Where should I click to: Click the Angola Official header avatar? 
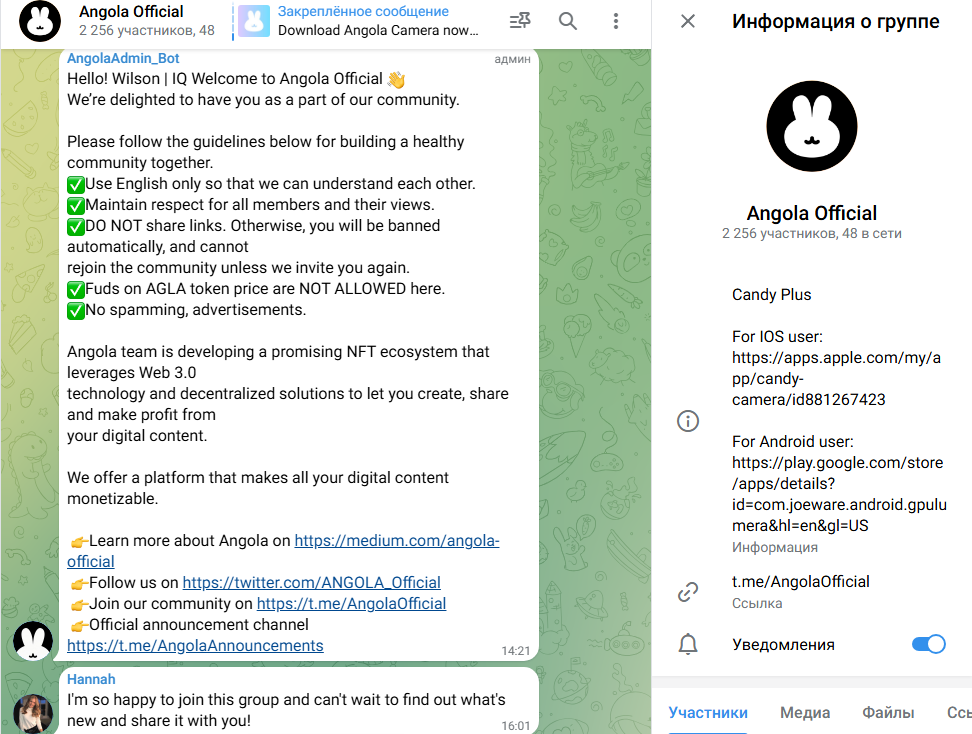coord(40,21)
